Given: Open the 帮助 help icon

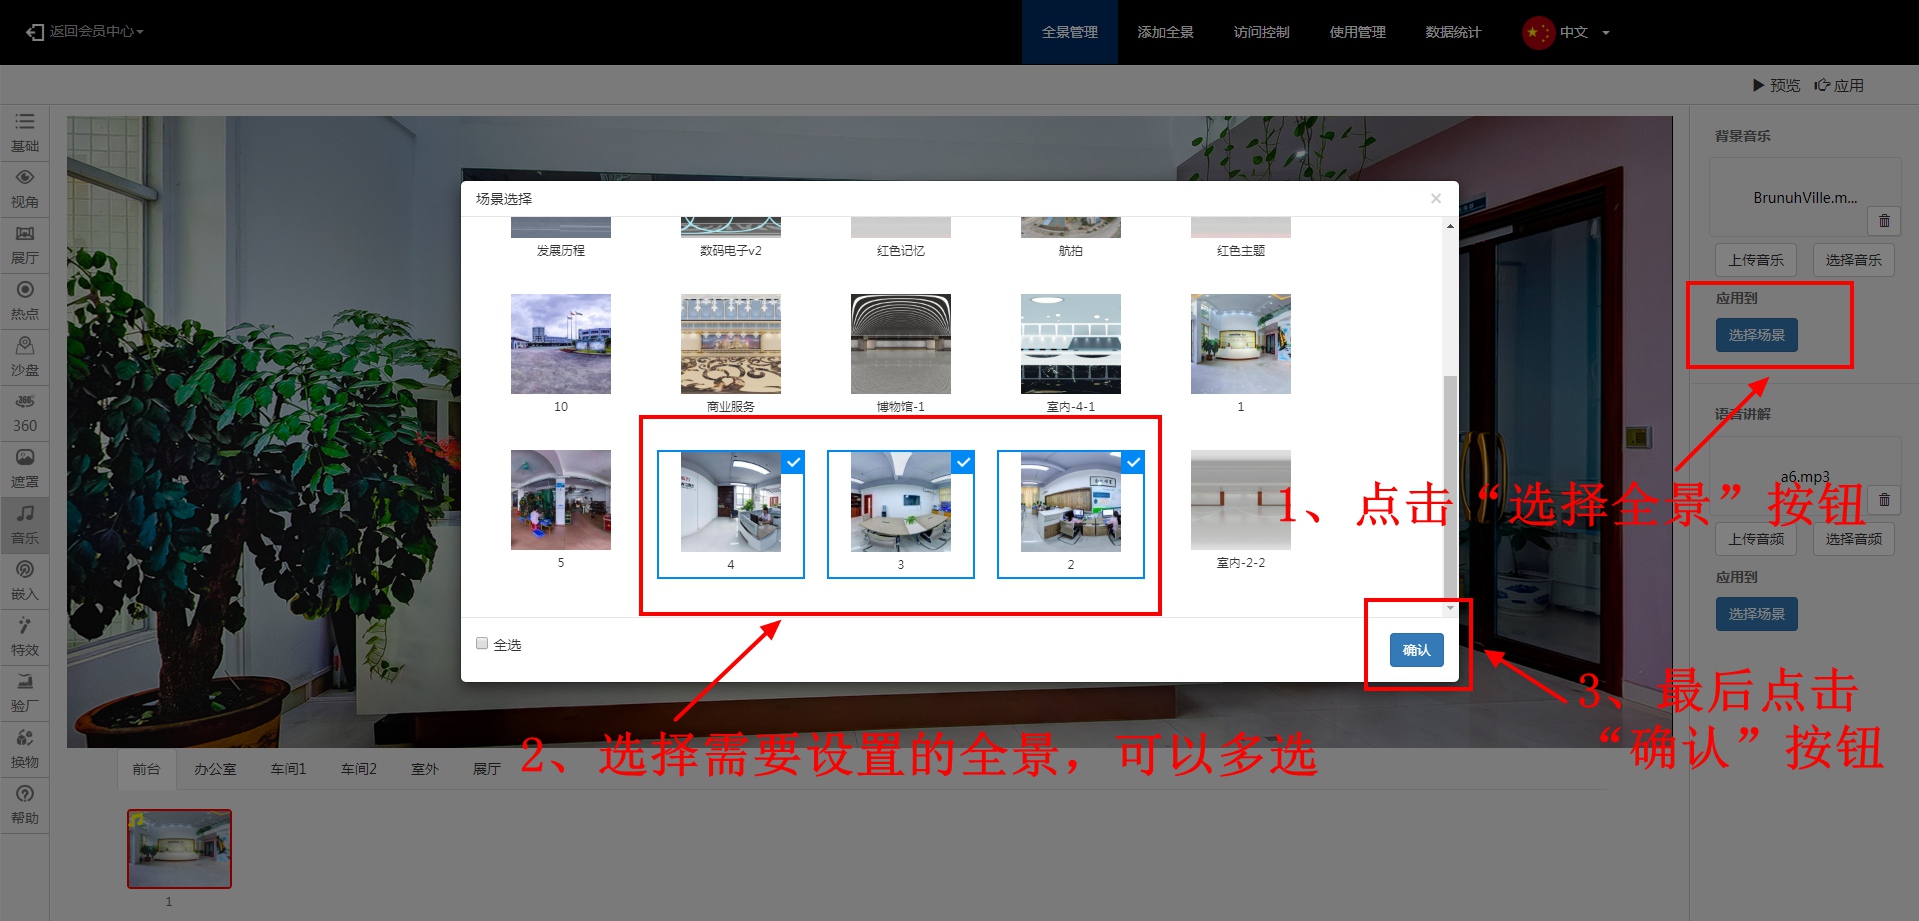Looking at the screenshot, I should pos(25,803).
